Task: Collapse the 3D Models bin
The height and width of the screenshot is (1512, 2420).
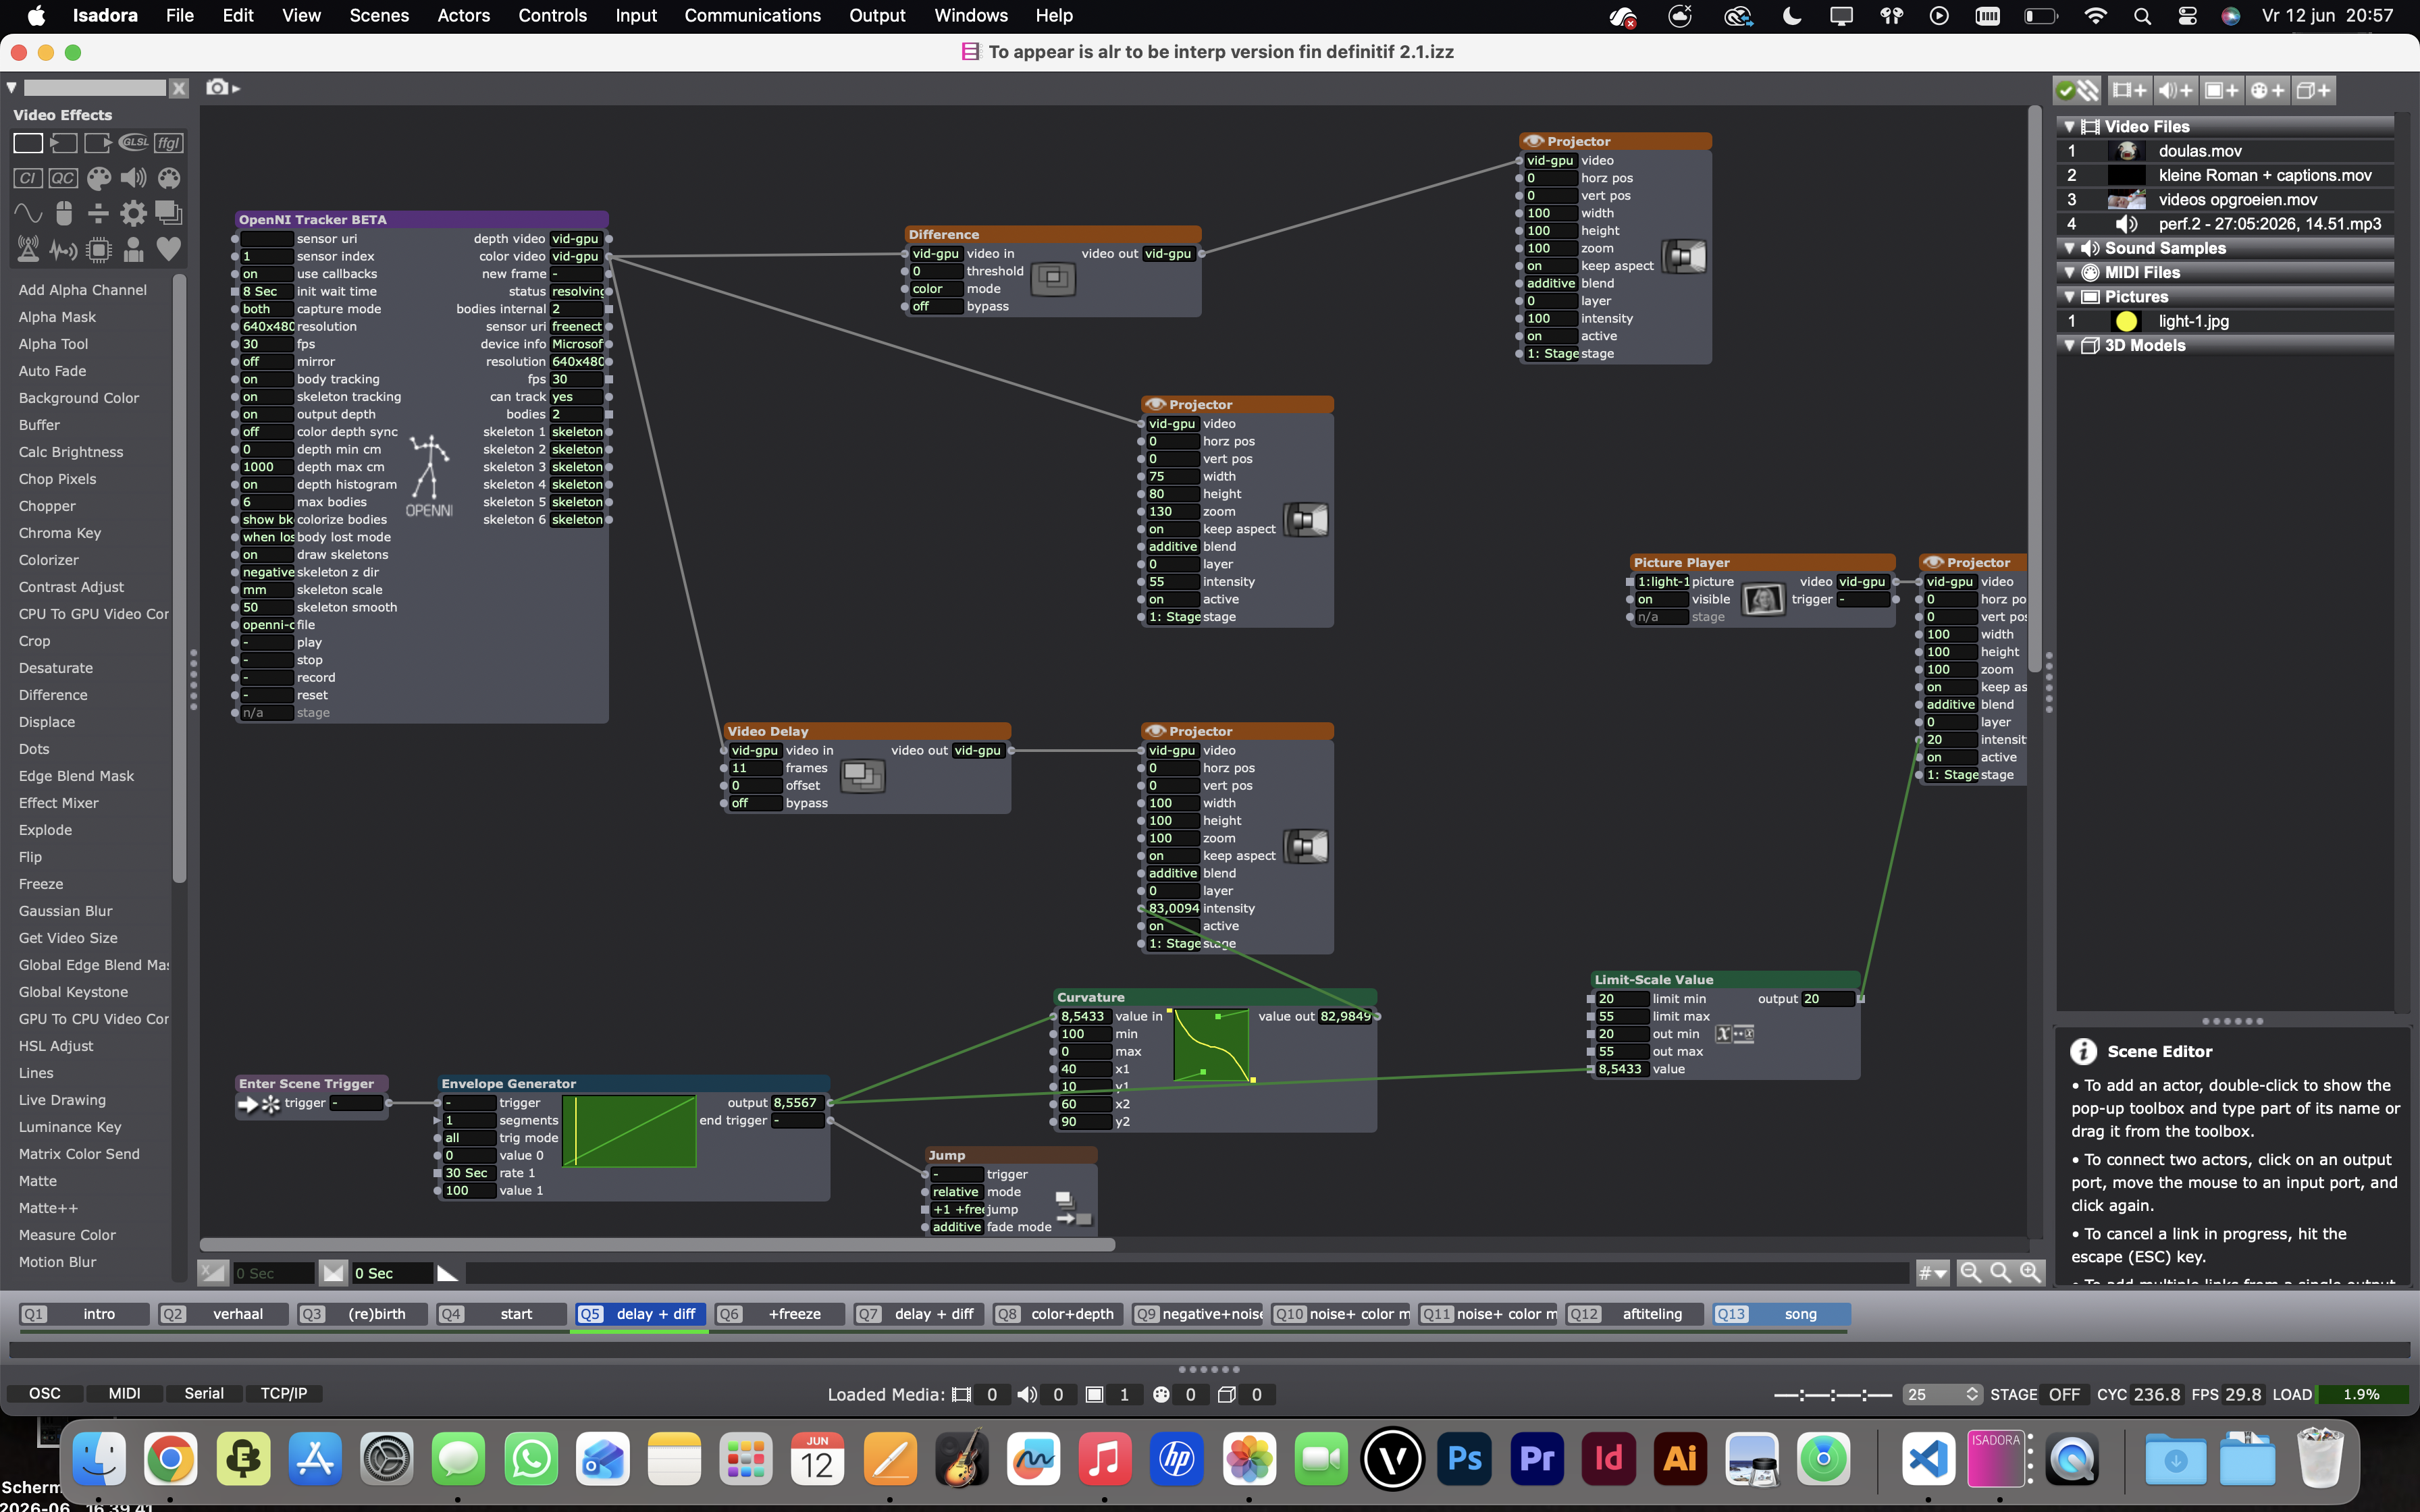Action: (x=2070, y=345)
